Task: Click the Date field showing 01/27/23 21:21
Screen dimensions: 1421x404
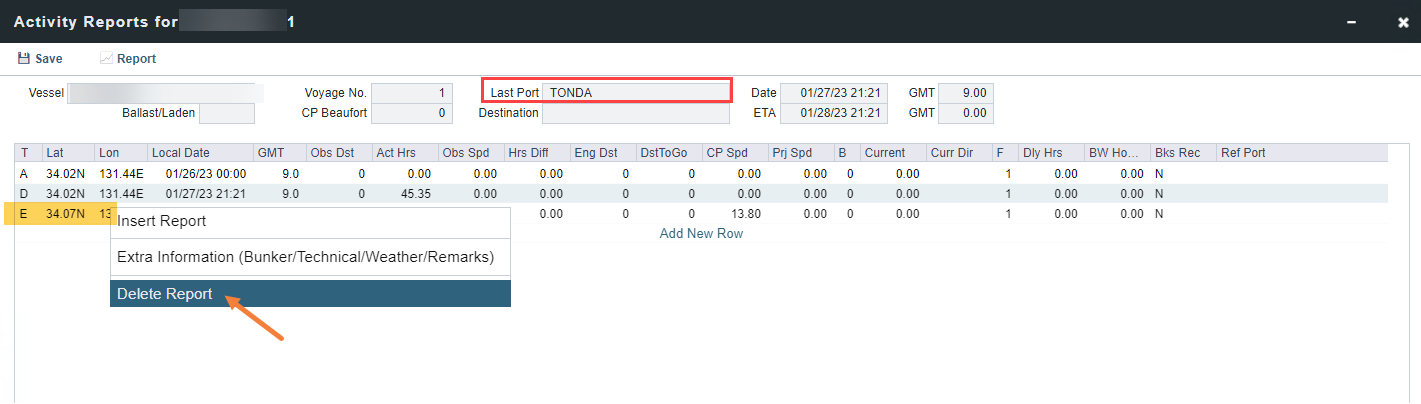Action: pyautogui.click(x=833, y=93)
